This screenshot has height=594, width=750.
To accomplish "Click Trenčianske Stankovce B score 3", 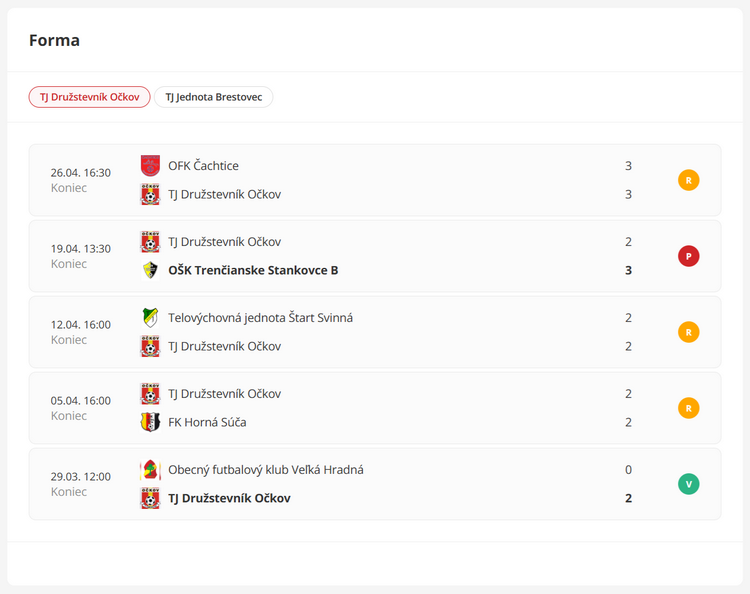I will [629, 270].
